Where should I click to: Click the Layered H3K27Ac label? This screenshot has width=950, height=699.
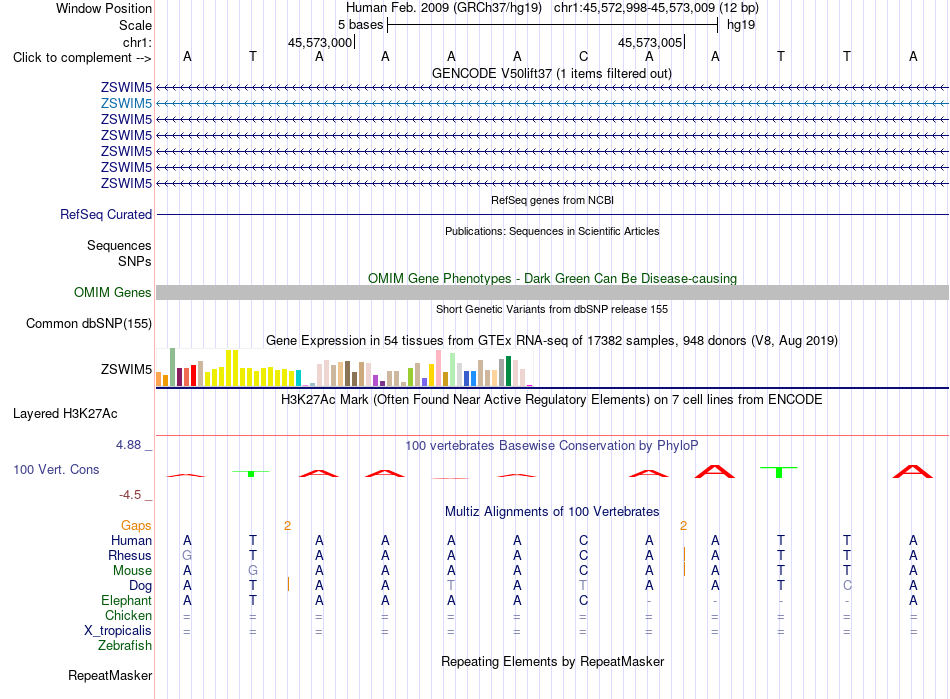(x=65, y=414)
